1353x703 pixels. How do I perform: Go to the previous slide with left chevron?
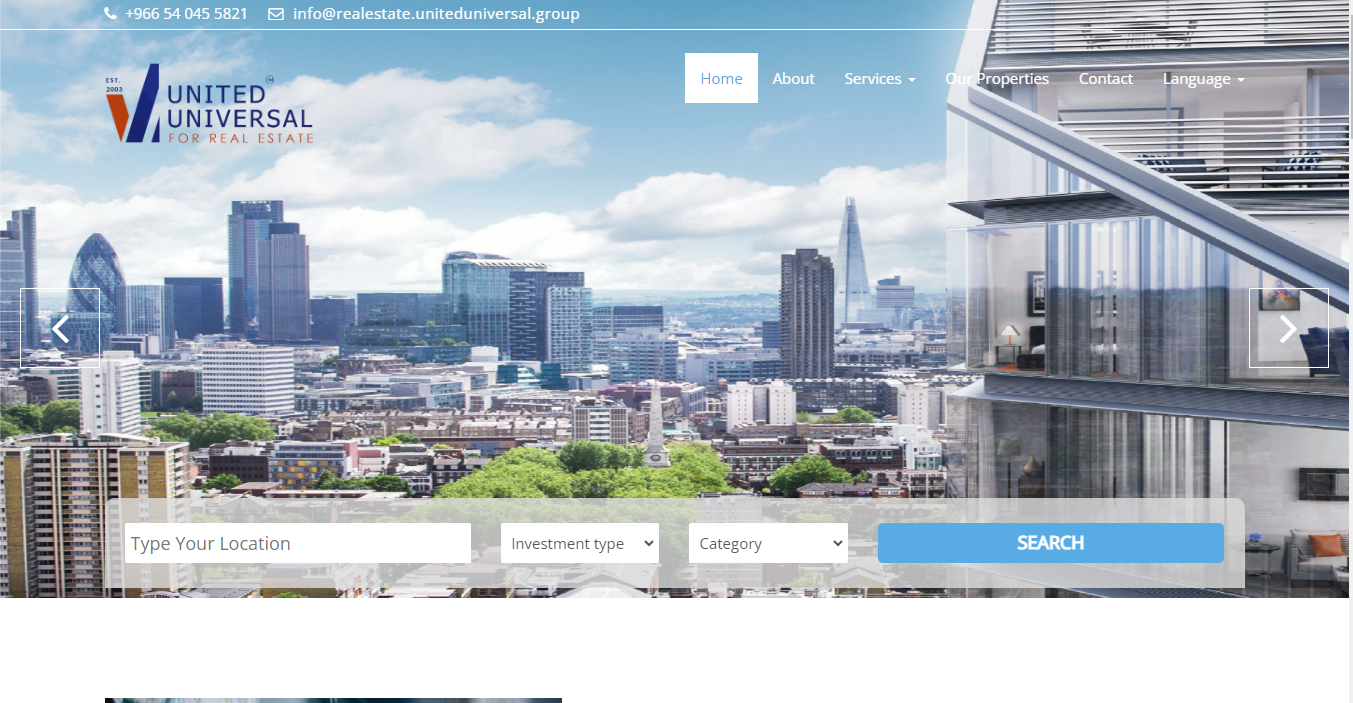coord(60,328)
